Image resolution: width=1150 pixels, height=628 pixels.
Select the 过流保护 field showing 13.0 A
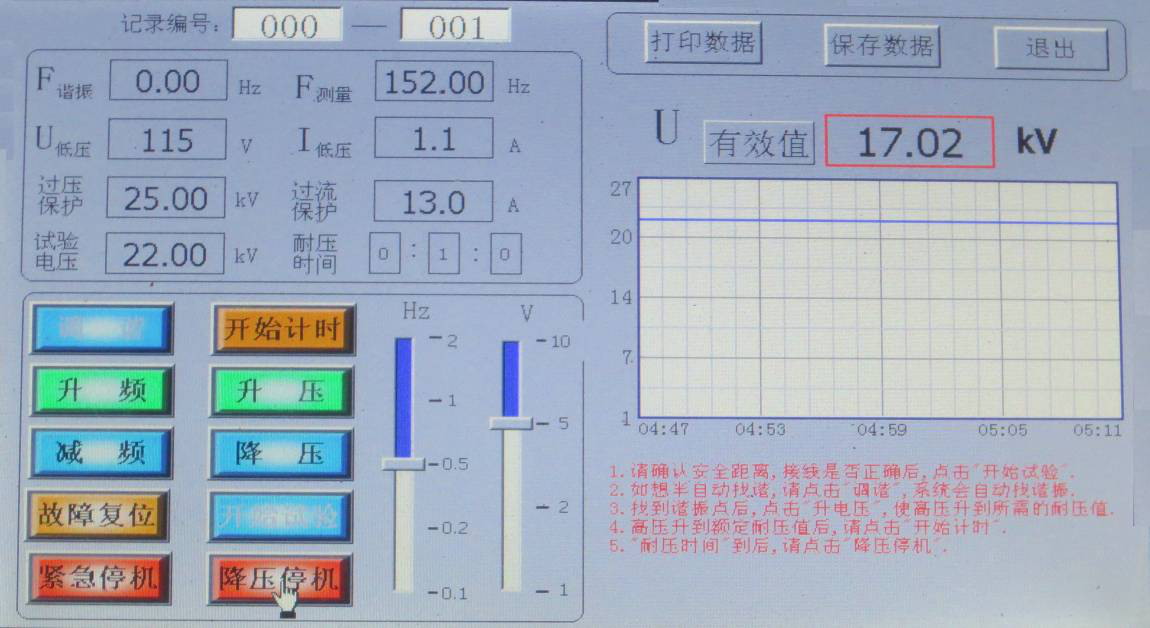tap(433, 202)
